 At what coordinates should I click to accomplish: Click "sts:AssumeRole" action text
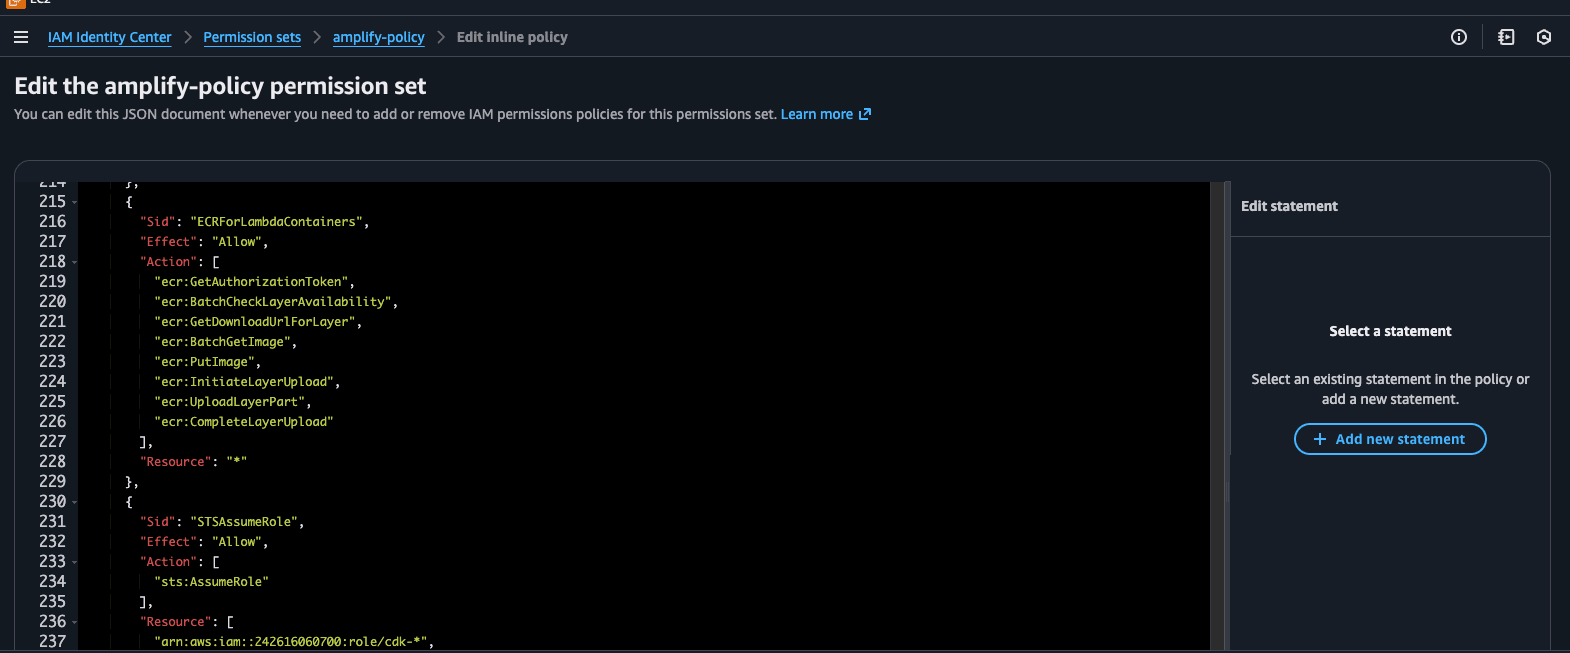(x=212, y=582)
